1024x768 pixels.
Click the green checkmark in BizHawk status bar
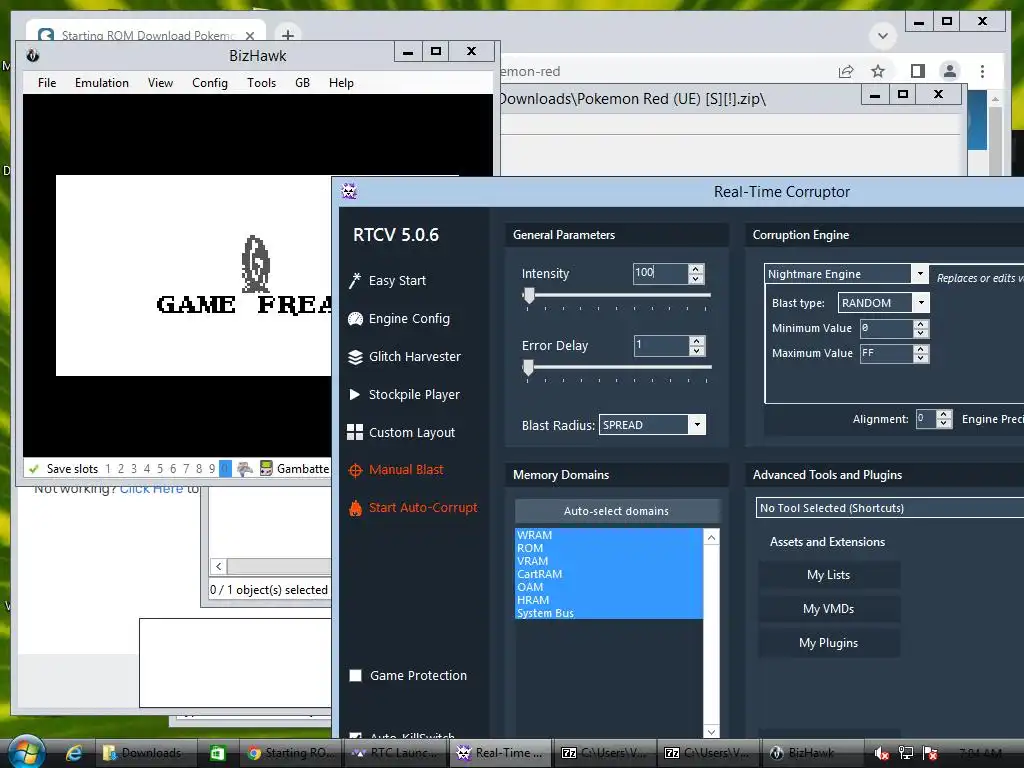pyautogui.click(x=34, y=468)
